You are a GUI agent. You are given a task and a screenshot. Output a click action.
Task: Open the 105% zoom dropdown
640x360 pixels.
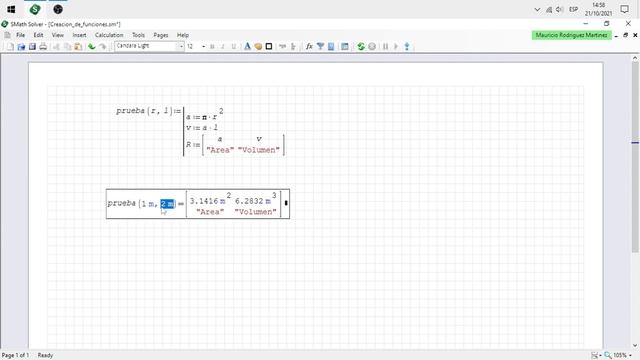(631, 356)
